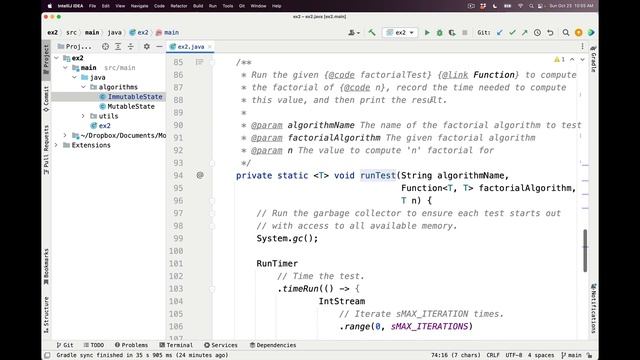Open the Navigate menu
The width and height of the screenshot is (640, 360).
[x=140, y=6]
